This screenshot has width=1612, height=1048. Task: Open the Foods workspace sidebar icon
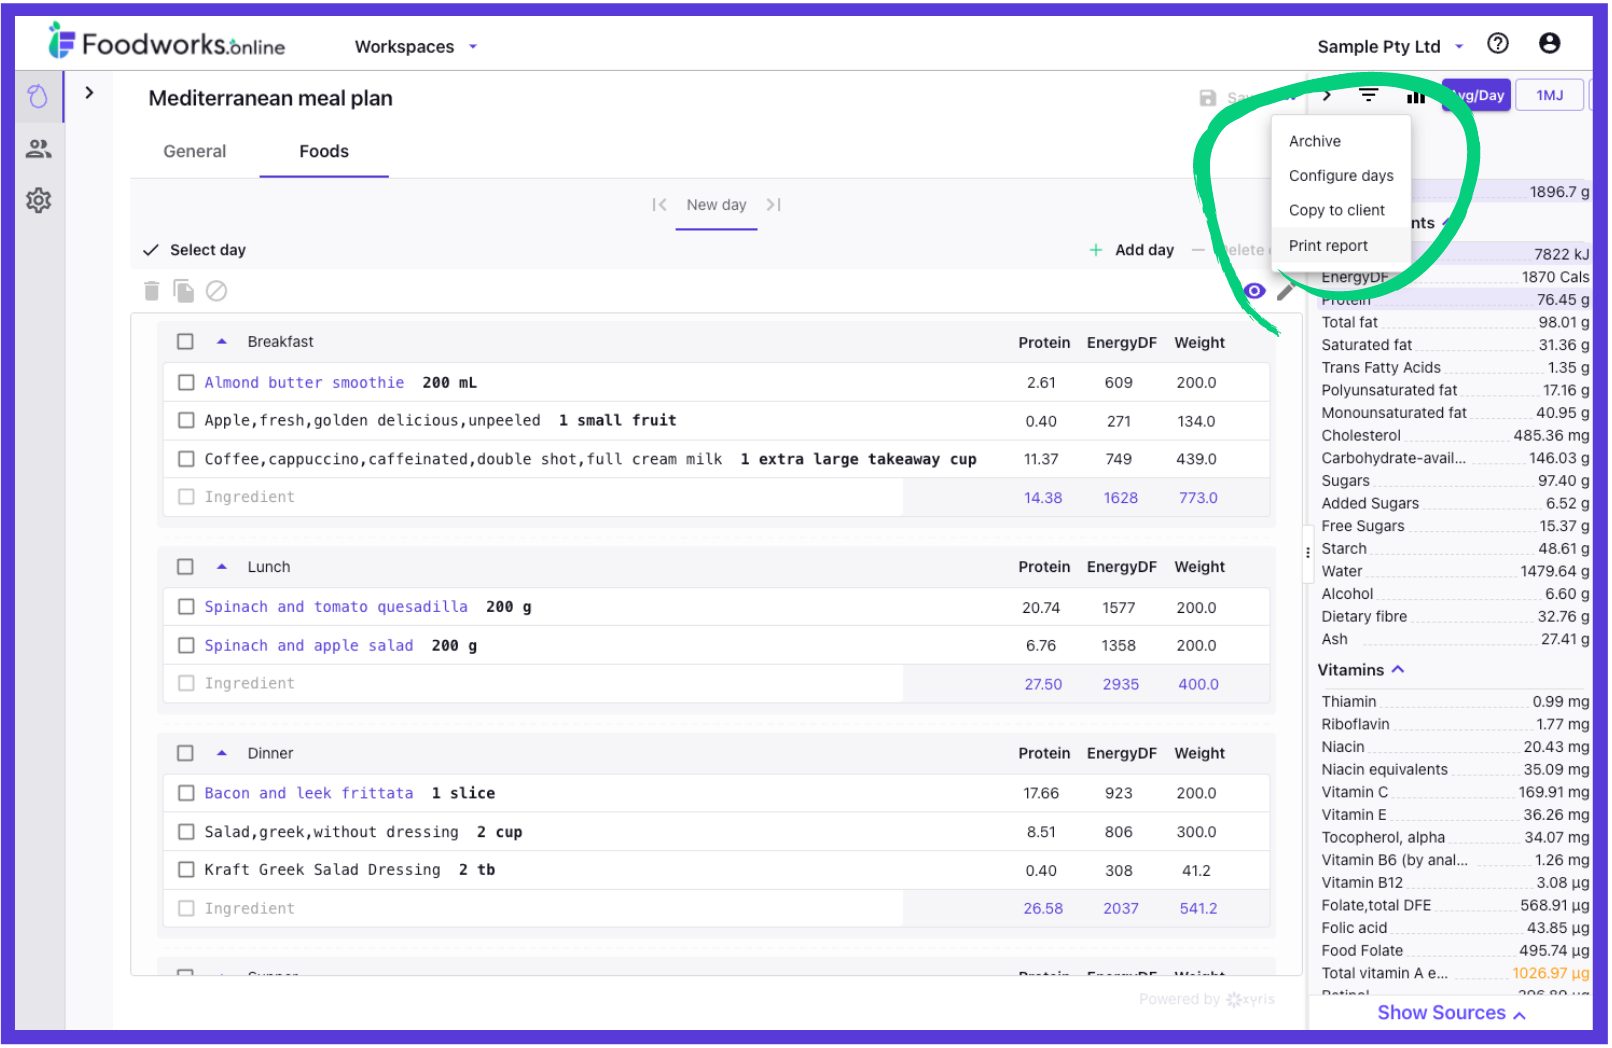[38, 96]
